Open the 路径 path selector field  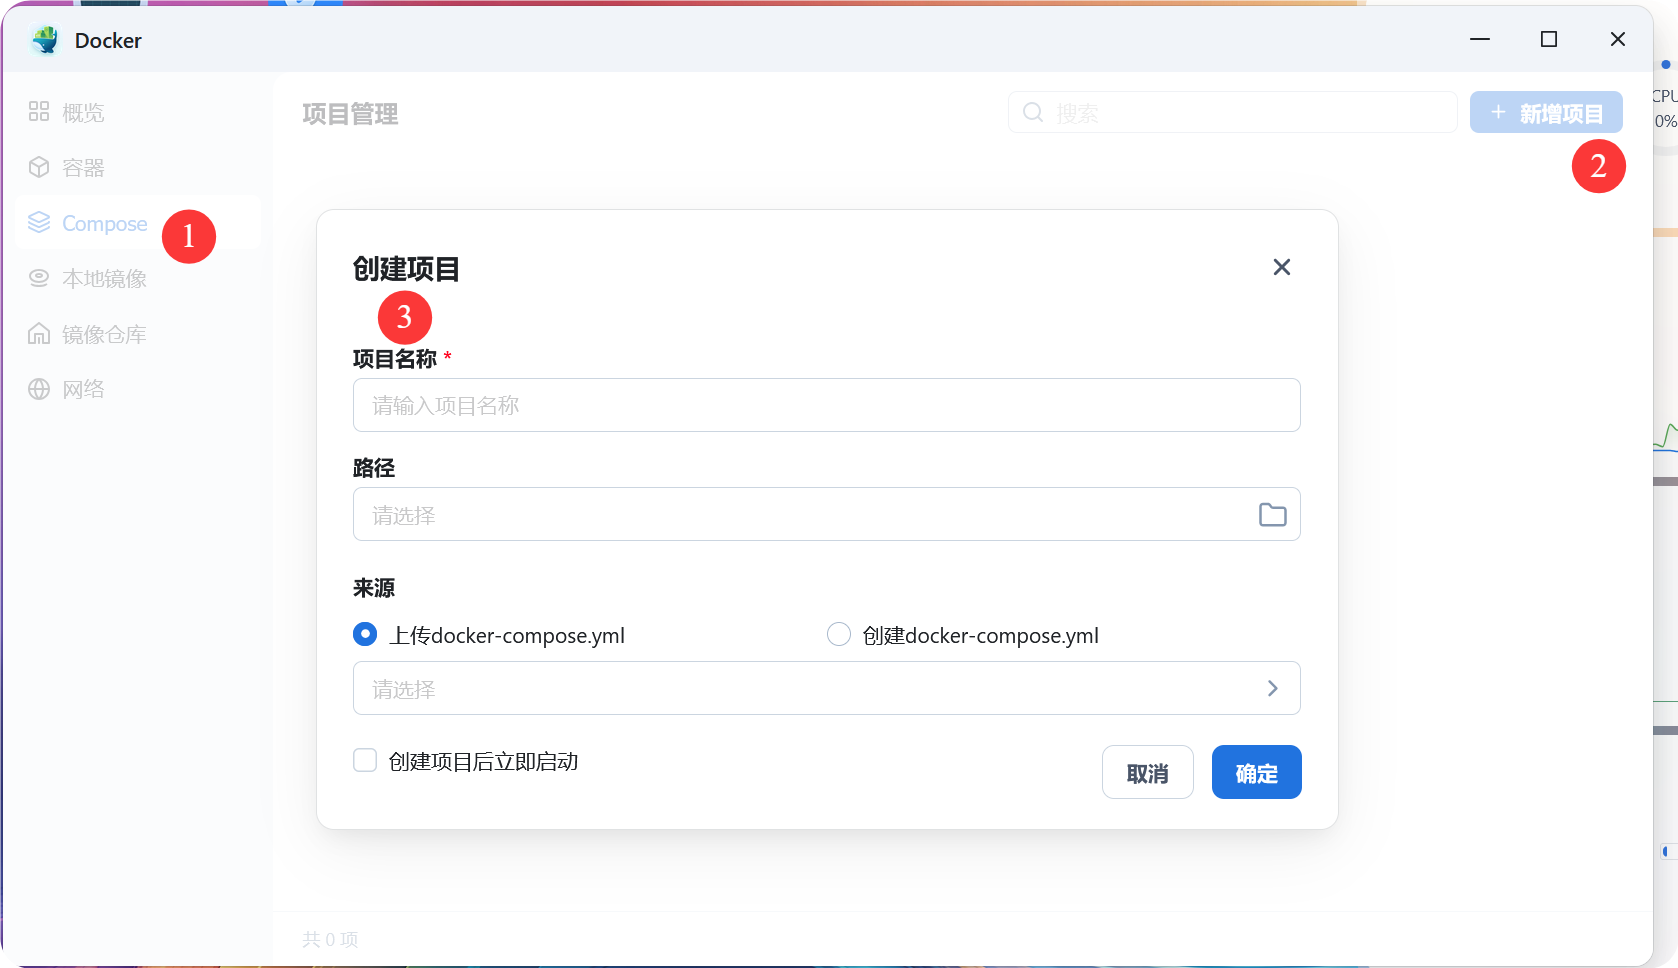pos(800,515)
